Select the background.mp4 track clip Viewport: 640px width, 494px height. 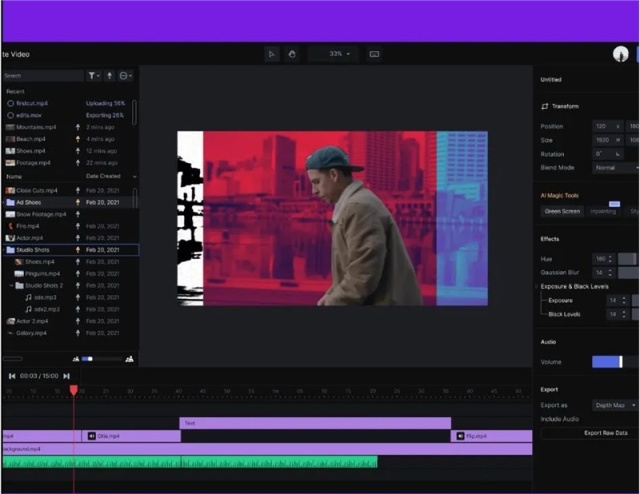(x=267, y=449)
